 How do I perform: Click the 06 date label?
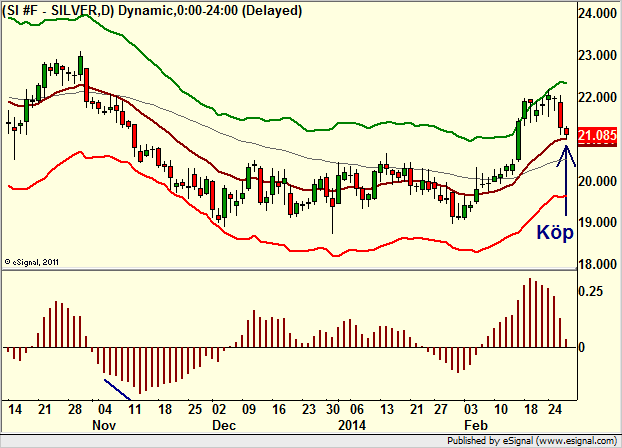click(357, 409)
